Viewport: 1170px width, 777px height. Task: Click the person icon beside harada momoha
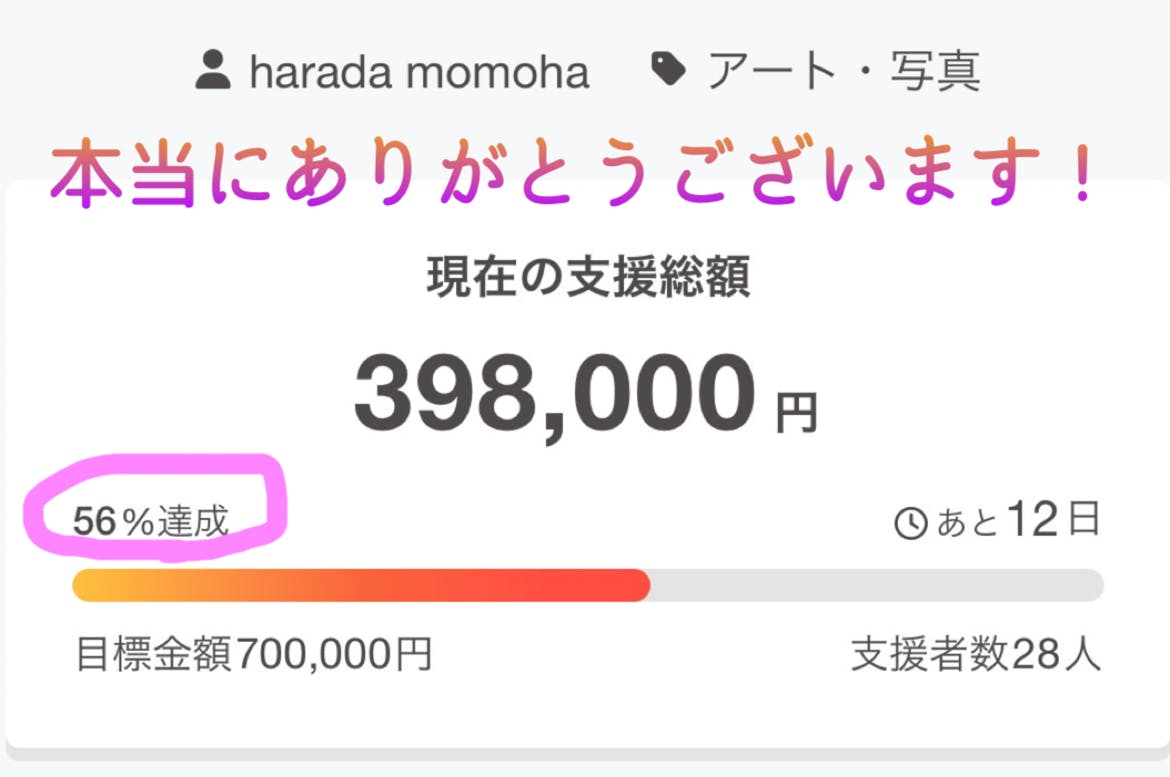[213, 71]
